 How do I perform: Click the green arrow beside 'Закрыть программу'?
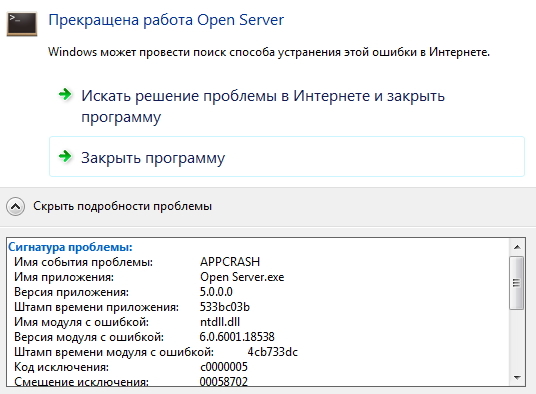[x=65, y=156]
